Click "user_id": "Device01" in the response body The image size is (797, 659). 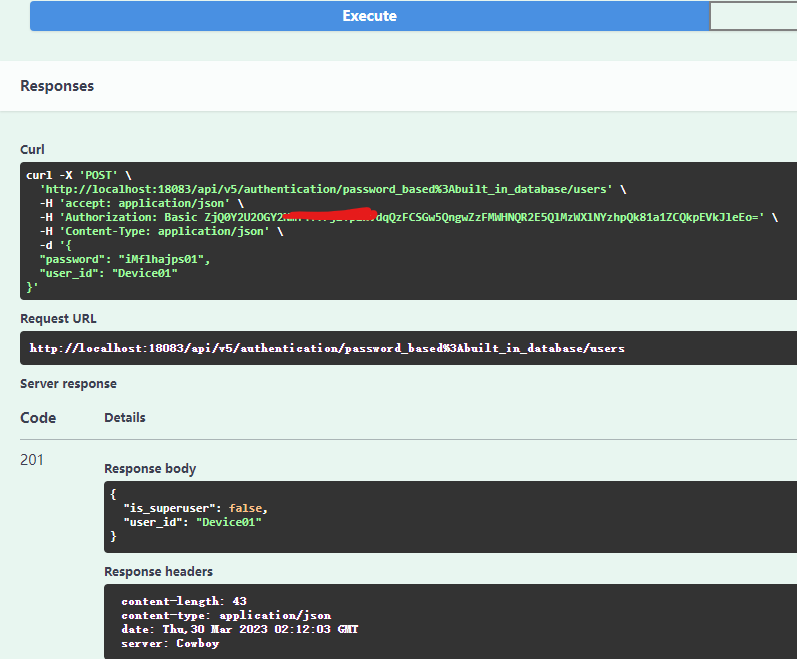pyautogui.click(x=193, y=522)
